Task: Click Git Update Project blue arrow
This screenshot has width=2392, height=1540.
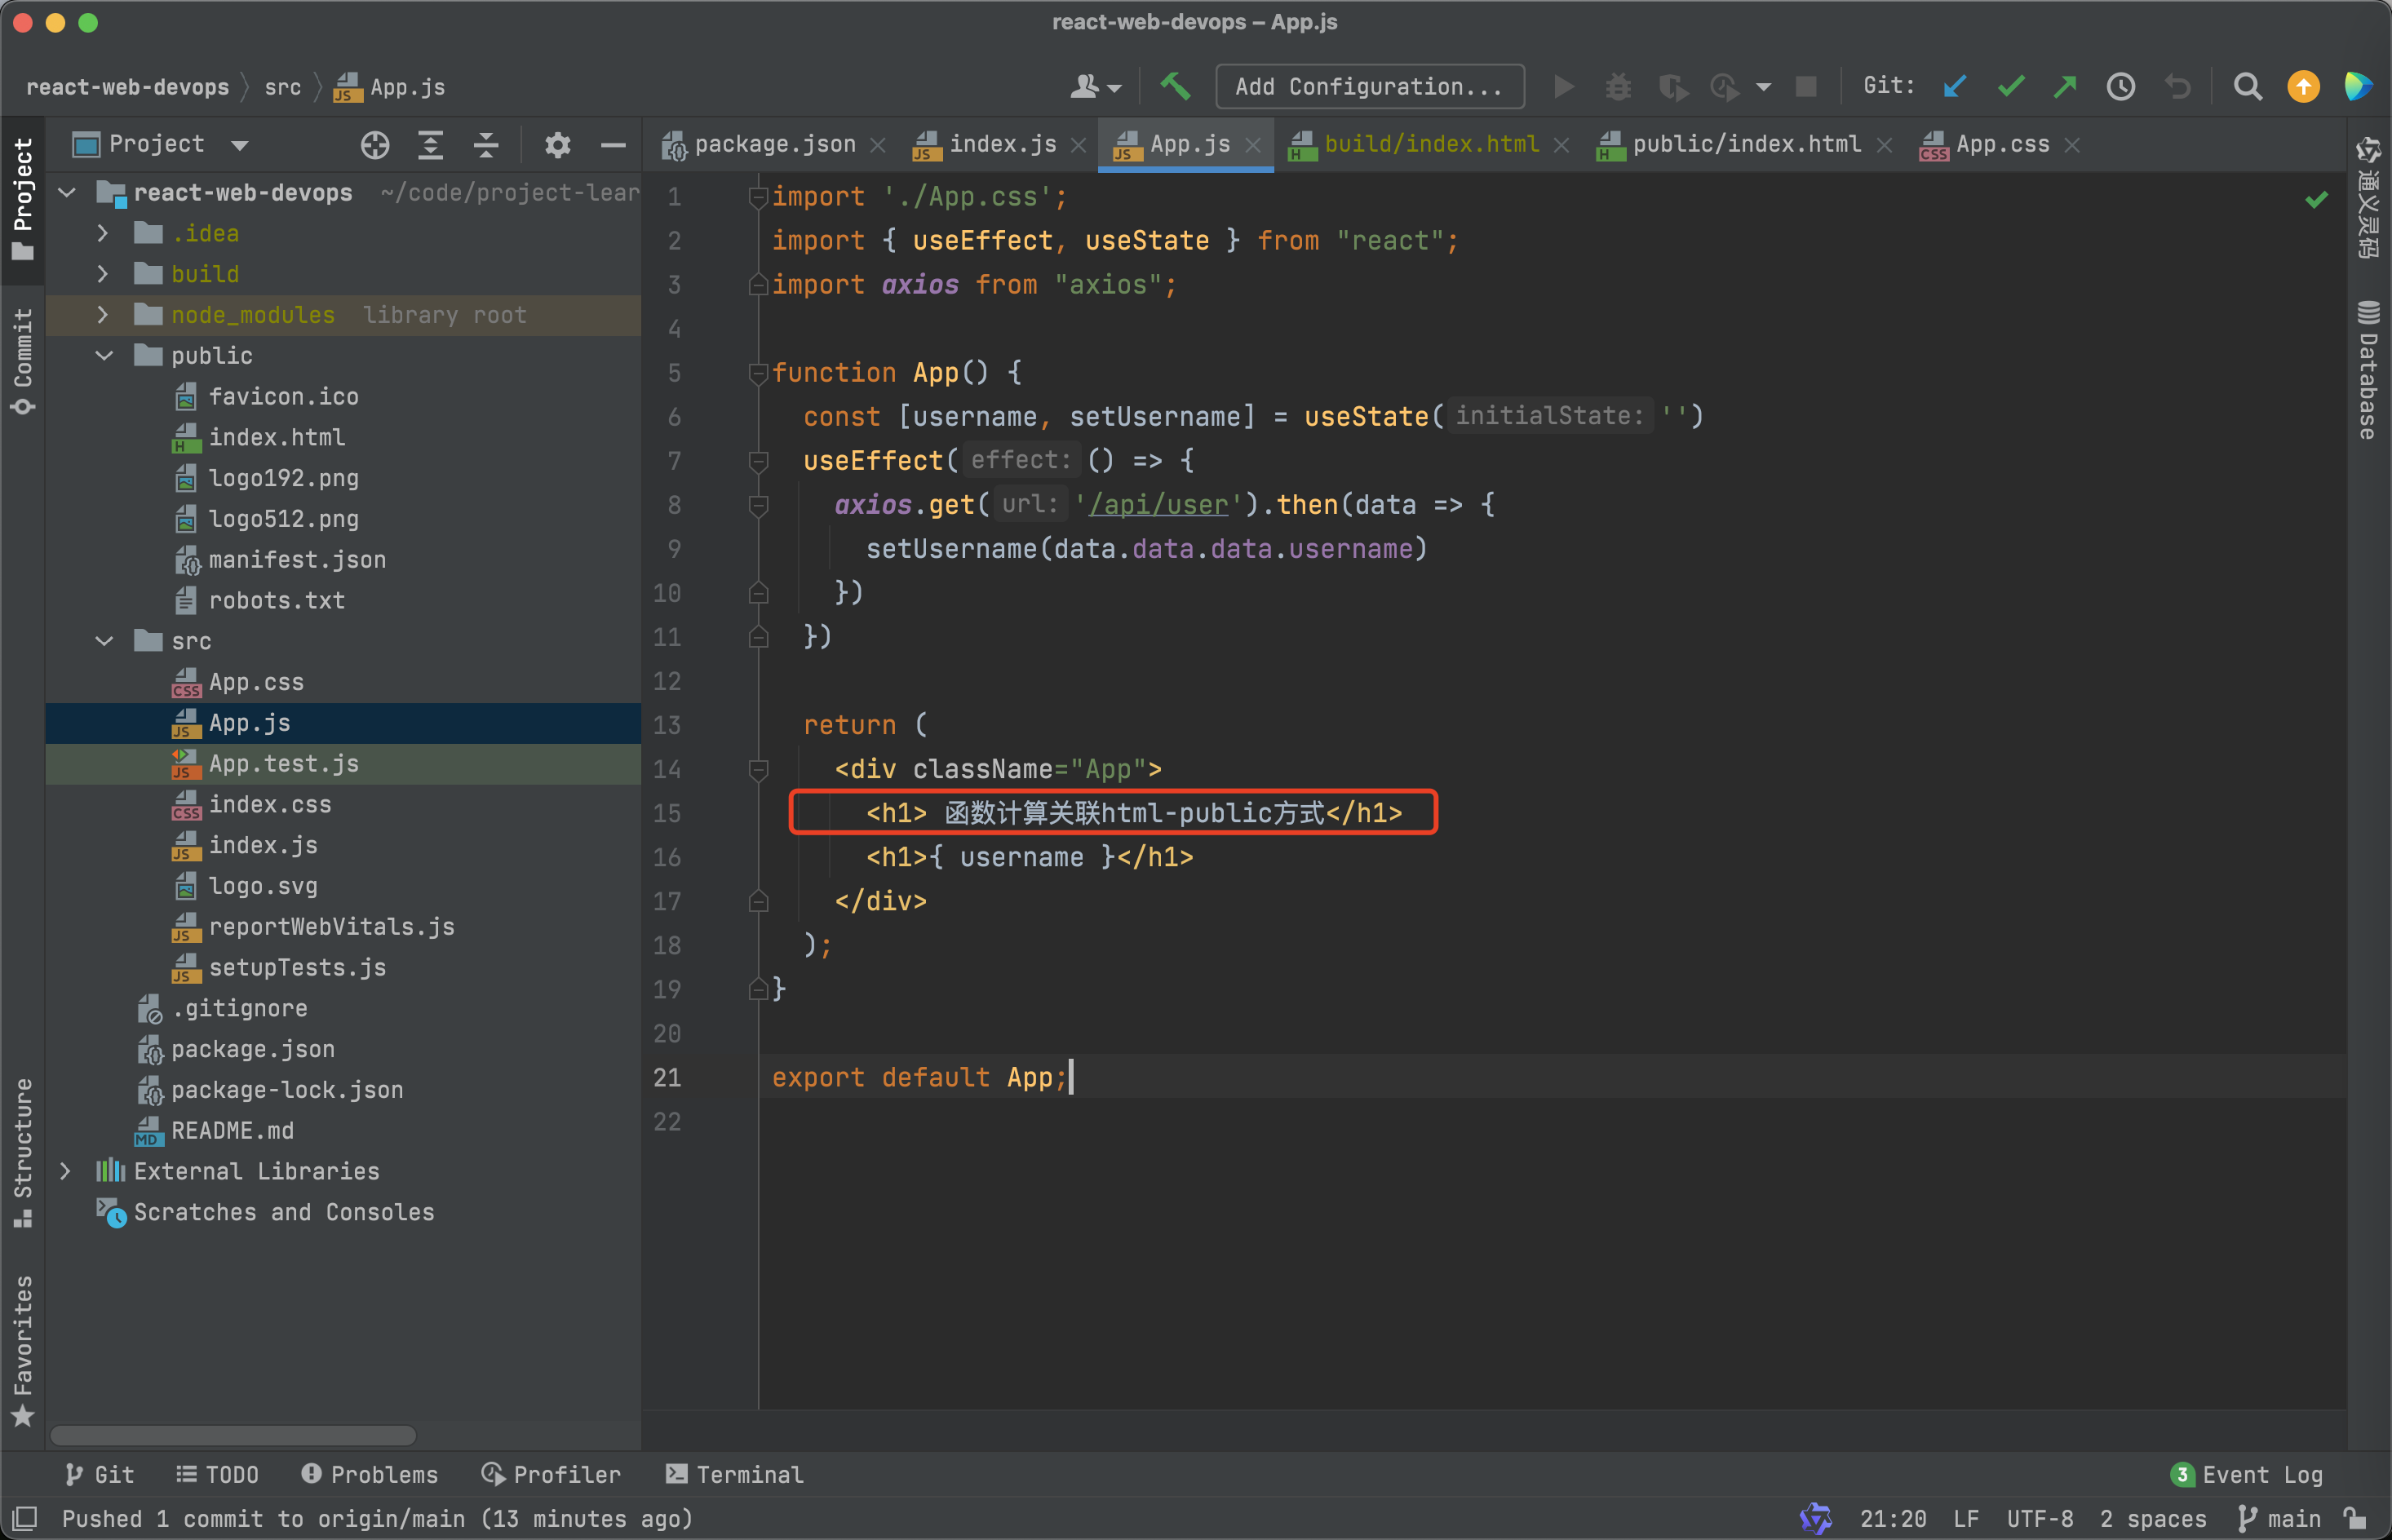Action: point(1955,87)
